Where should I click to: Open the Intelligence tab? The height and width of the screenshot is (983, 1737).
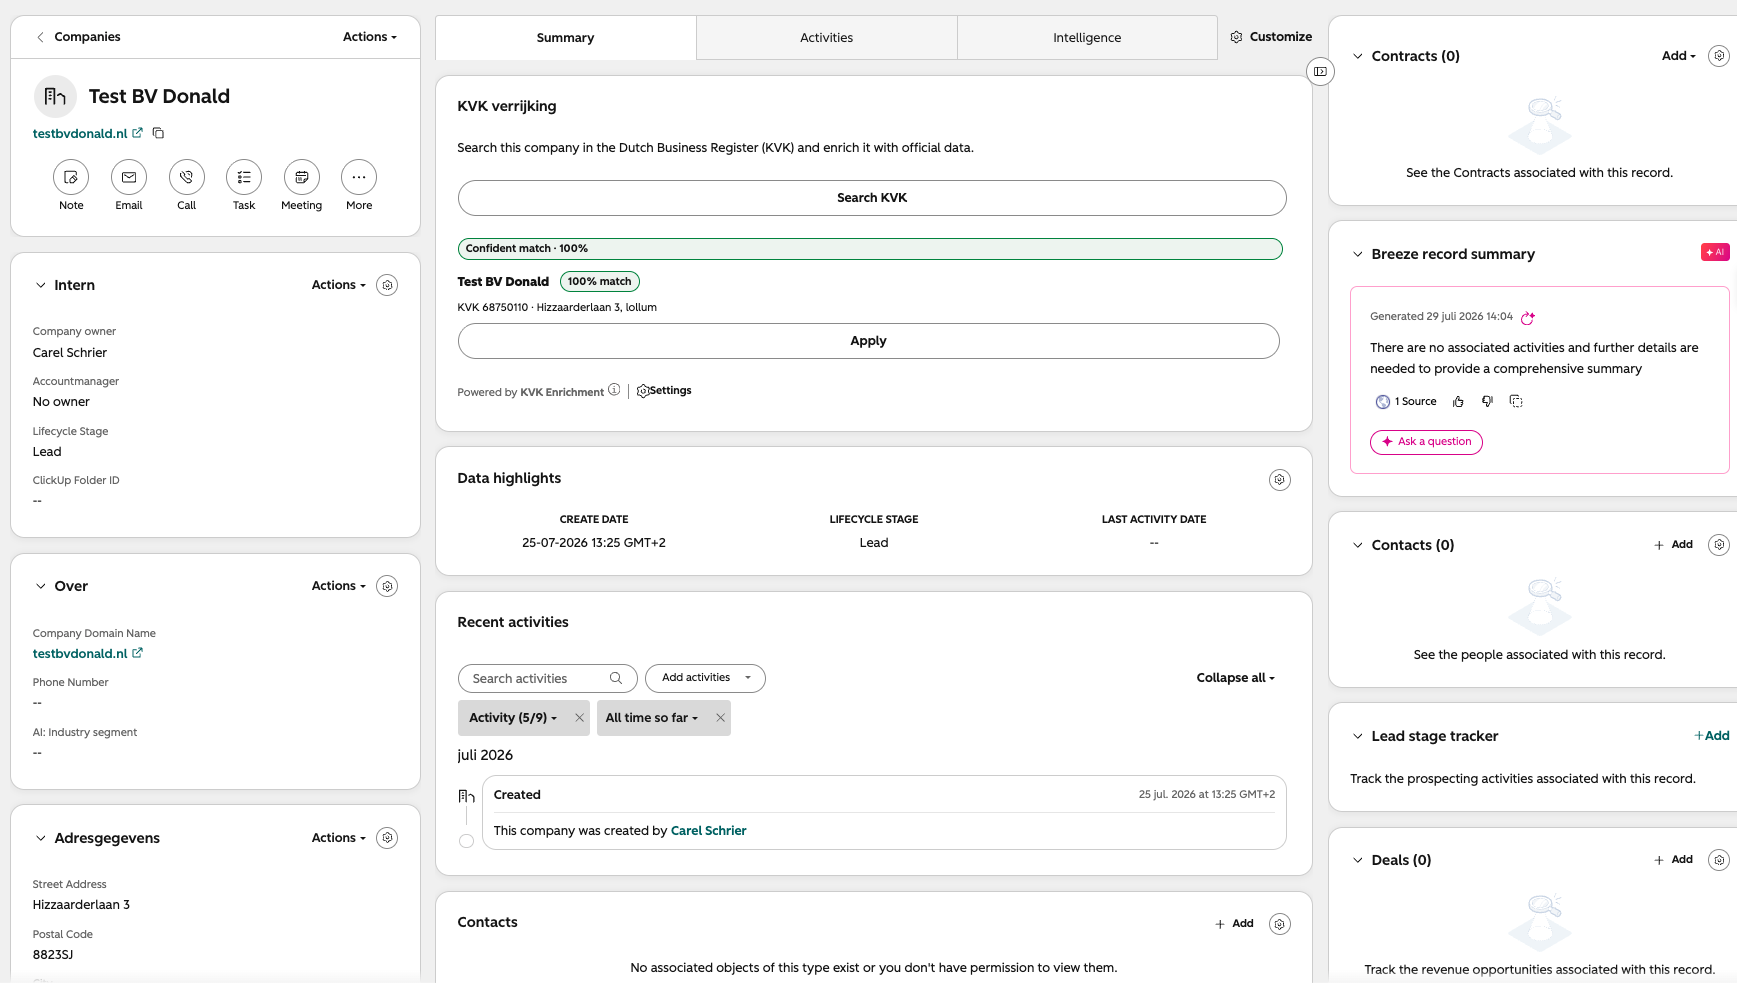(x=1087, y=38)
